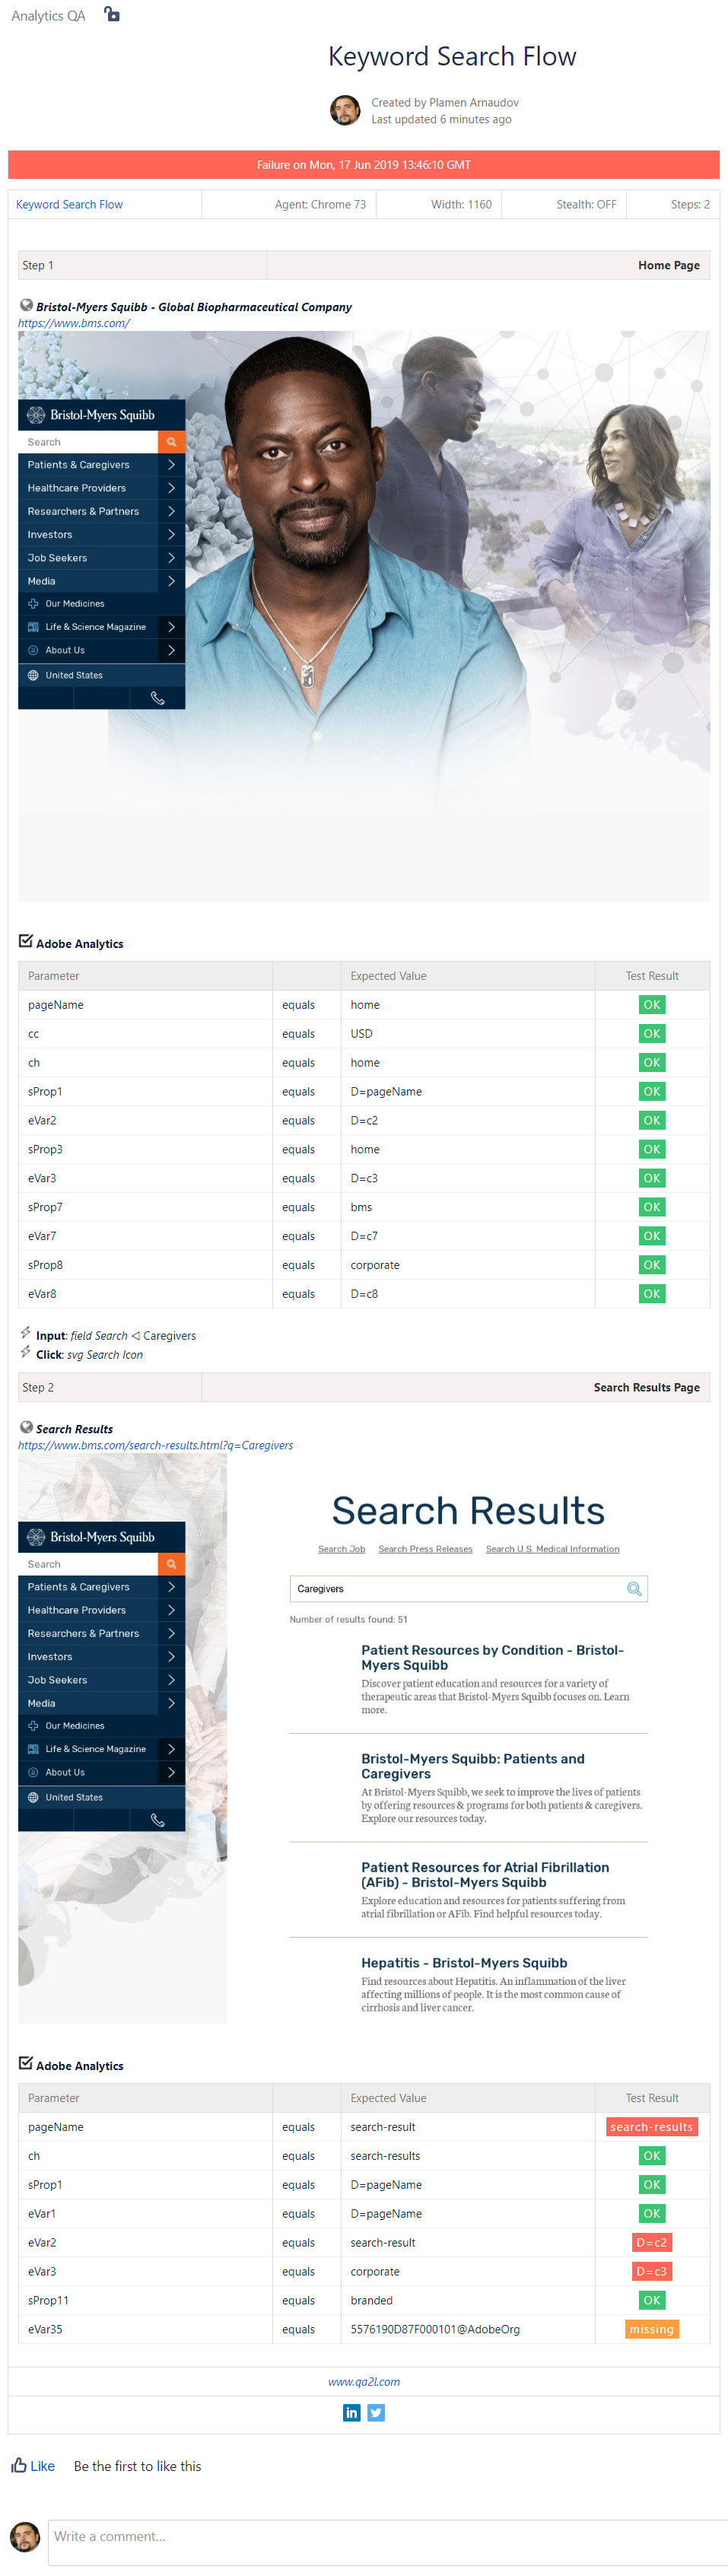Viewport: 728px width, 2576px height.
Task: Toggle the Step 2 Adobe Analytics checkbox
Action: [26, 2063]
